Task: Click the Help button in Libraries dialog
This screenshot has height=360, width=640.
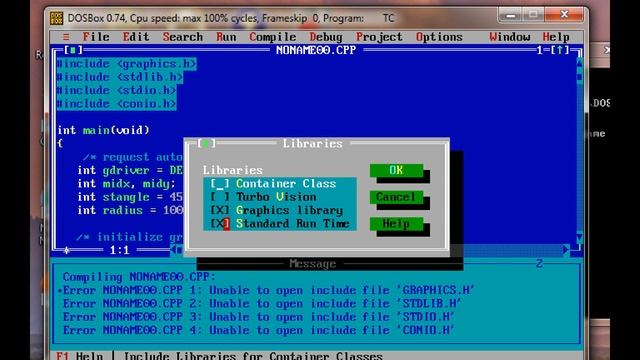Action: point(396,224)
